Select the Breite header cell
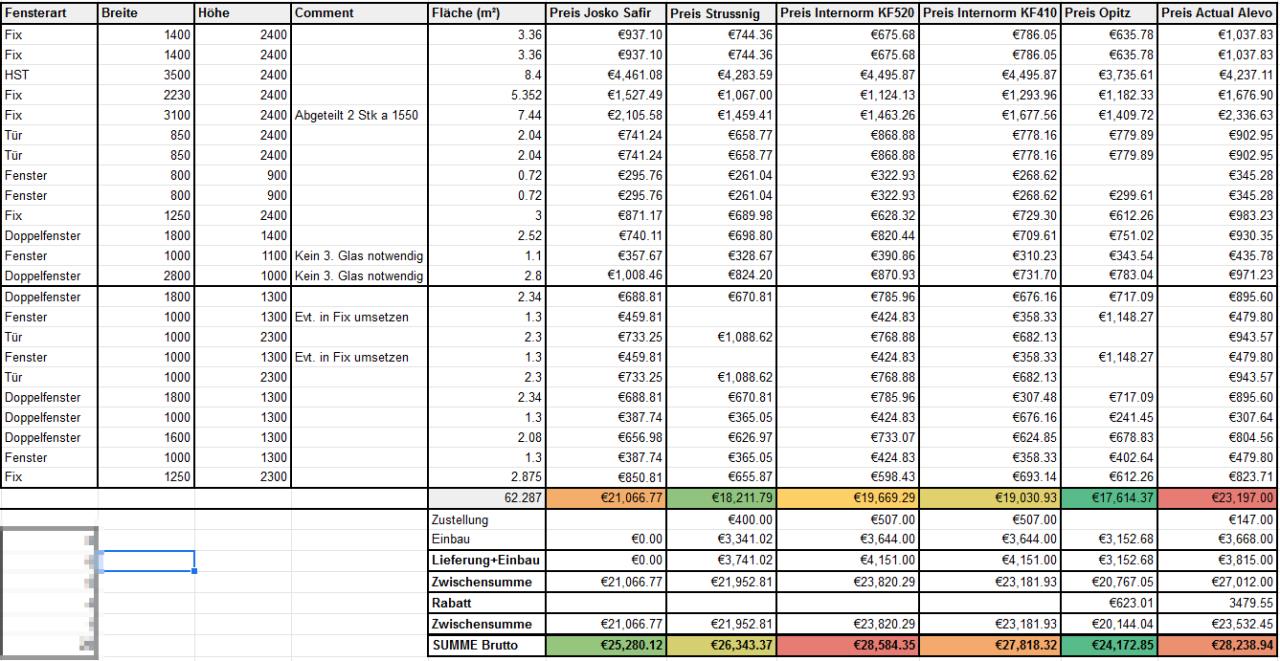Screen dimensions: 1280x661 [x=146, y=13]
